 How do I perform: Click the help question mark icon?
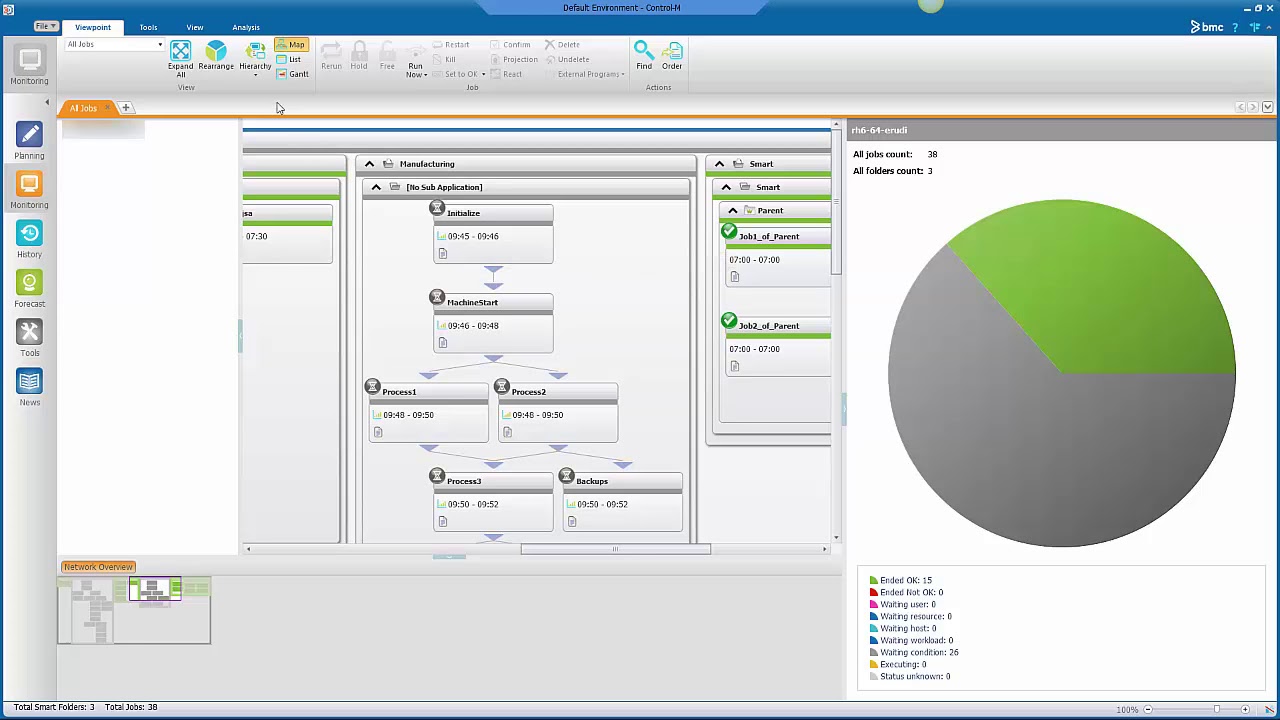pos(1236,27)
